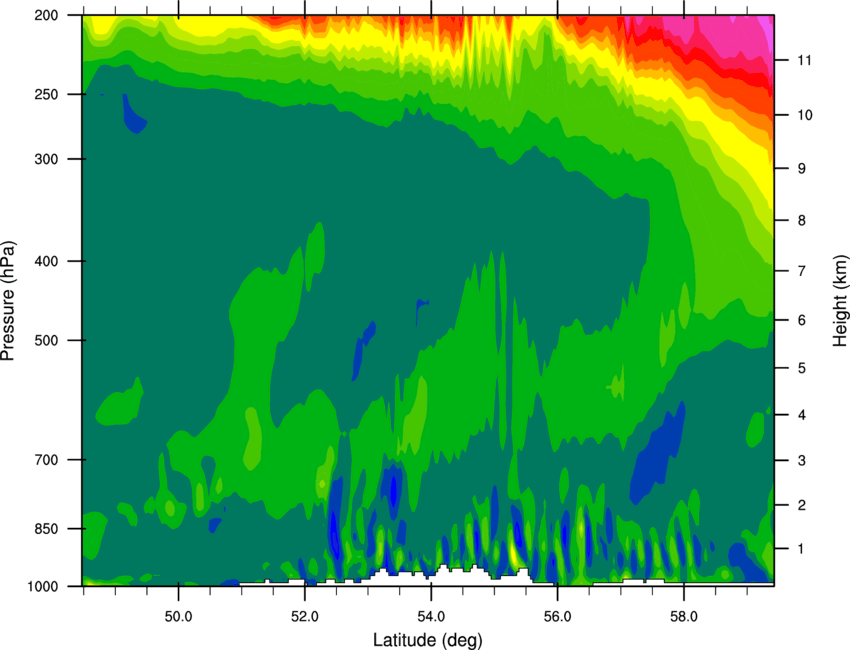Select the 400 pressure tick label
Screen dimensions: 850x650
click(x=47, y=261)
